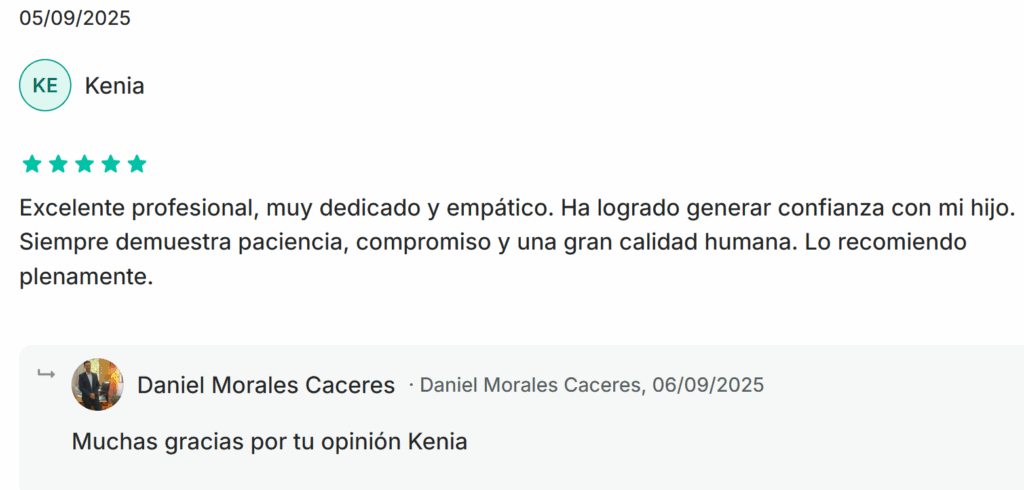Screen dimensions: 1024x490
Task: Click the word Kenia in the reply
Action: (438, 441)
